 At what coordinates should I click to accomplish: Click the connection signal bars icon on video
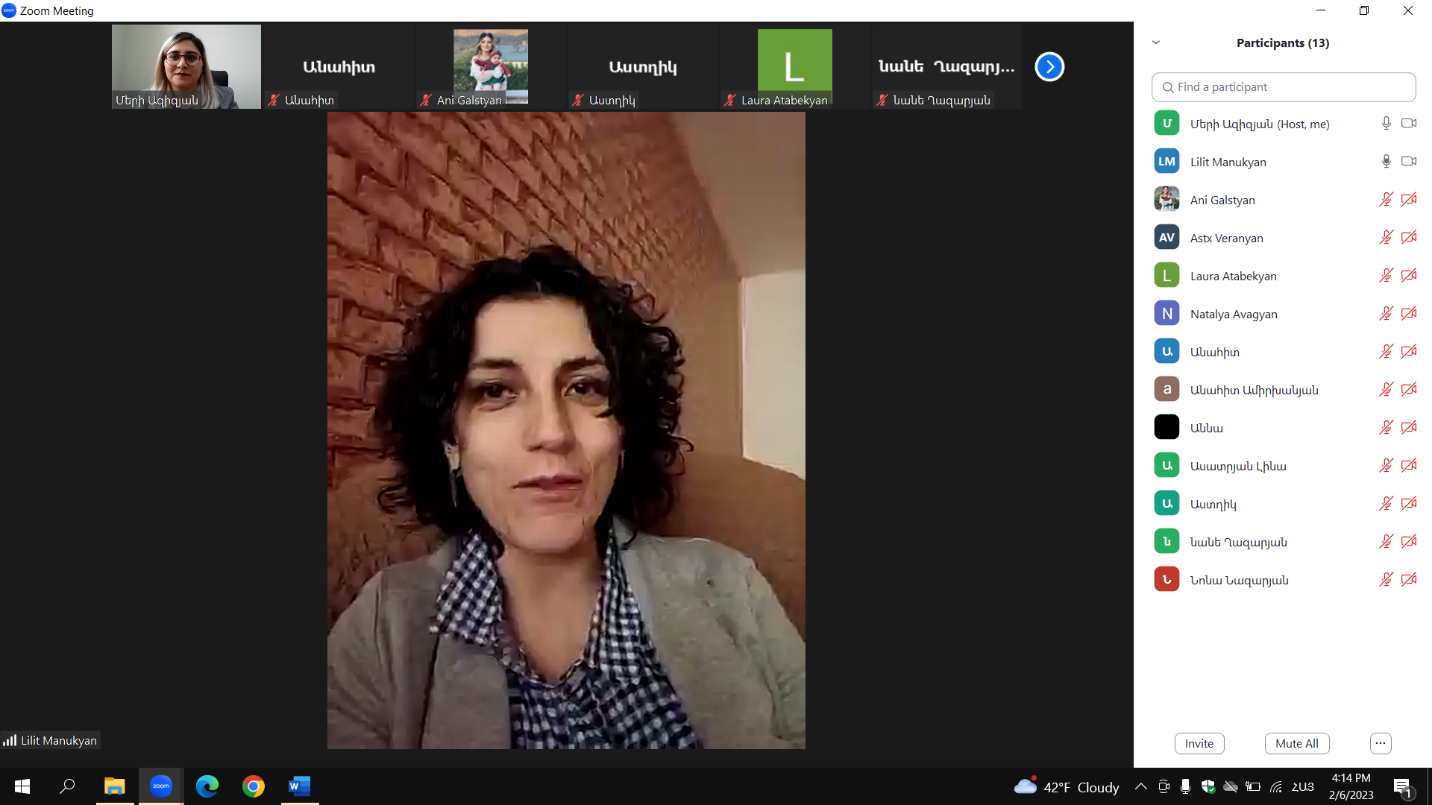[x=10, y=741]
